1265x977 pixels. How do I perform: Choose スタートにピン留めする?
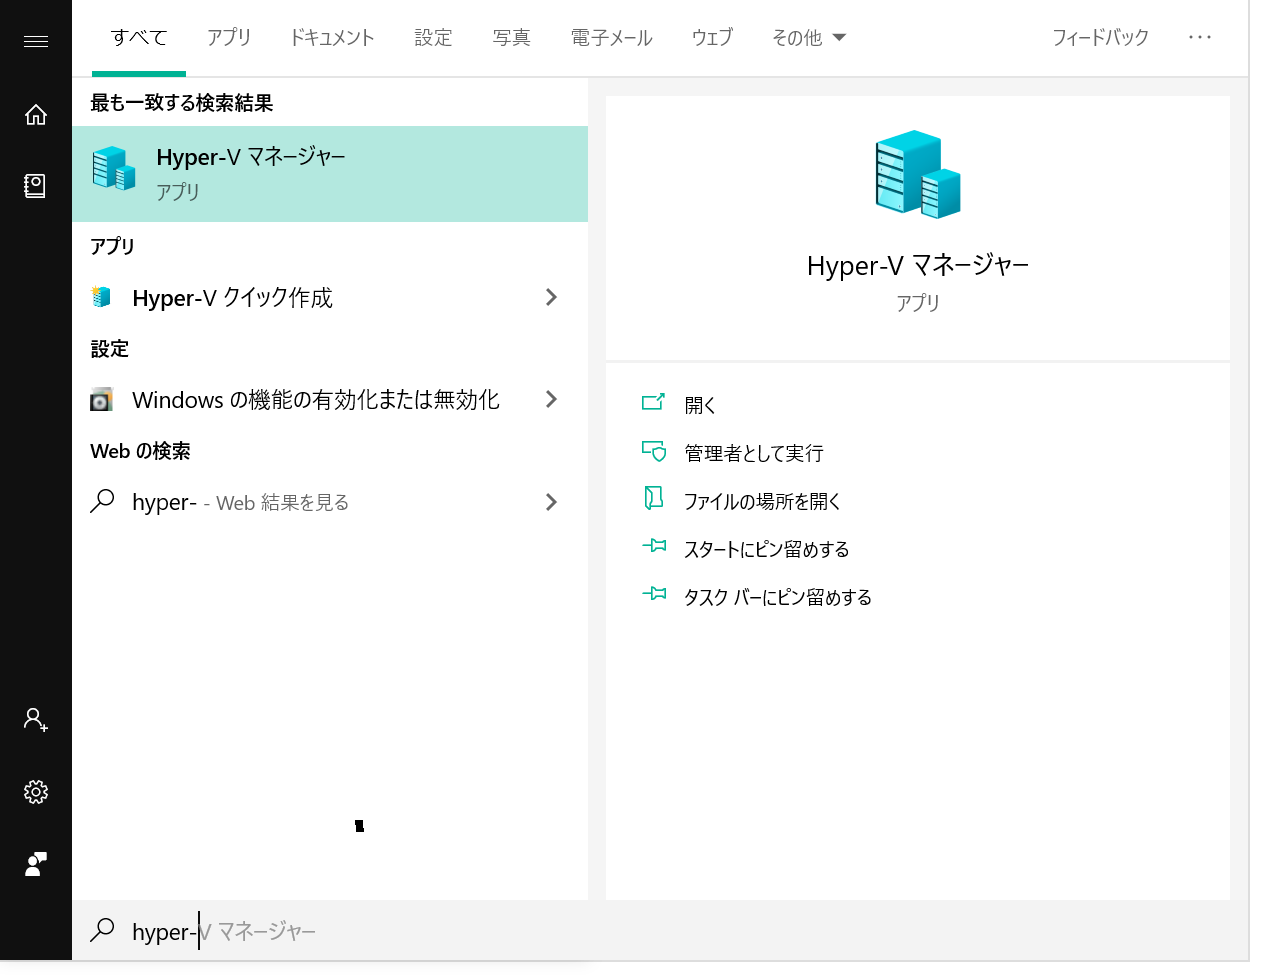(767, 549)
